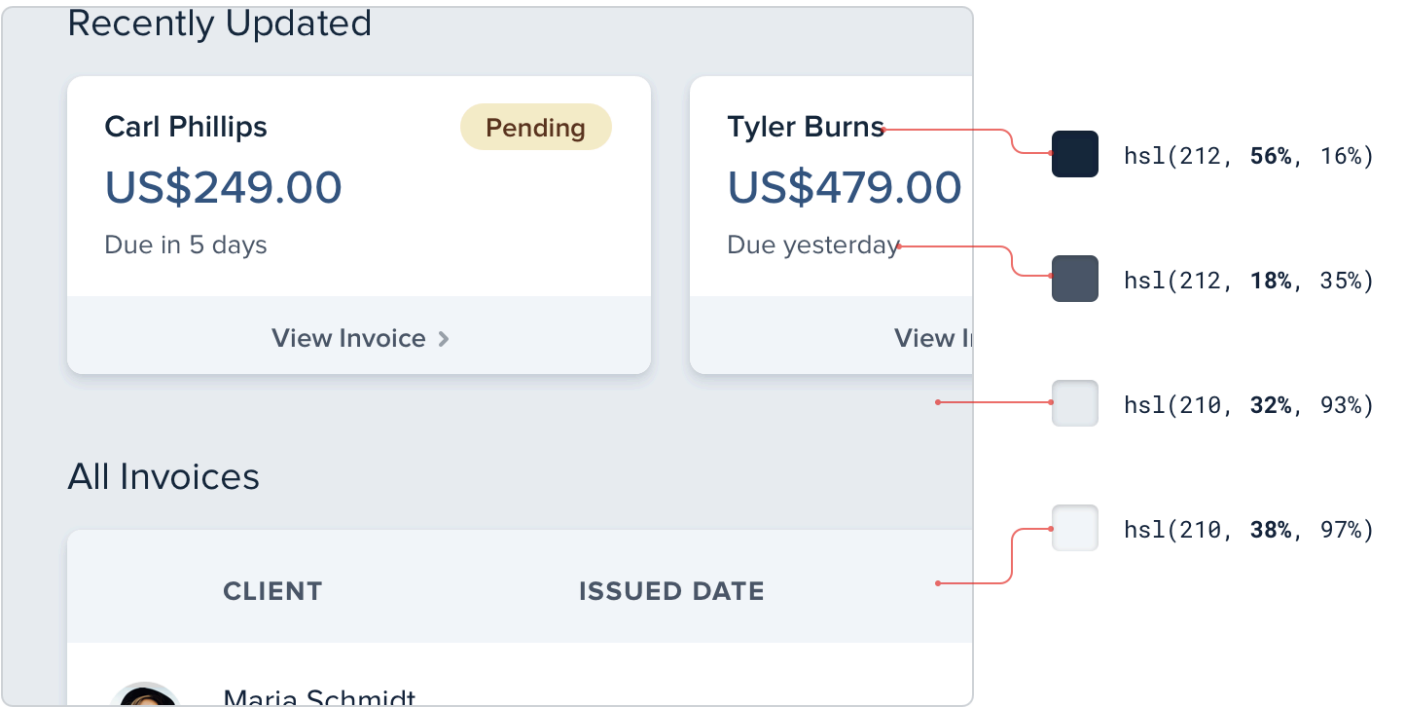
Task: Open Tyler Burns View Invoice link
Action: pos(933,338)
